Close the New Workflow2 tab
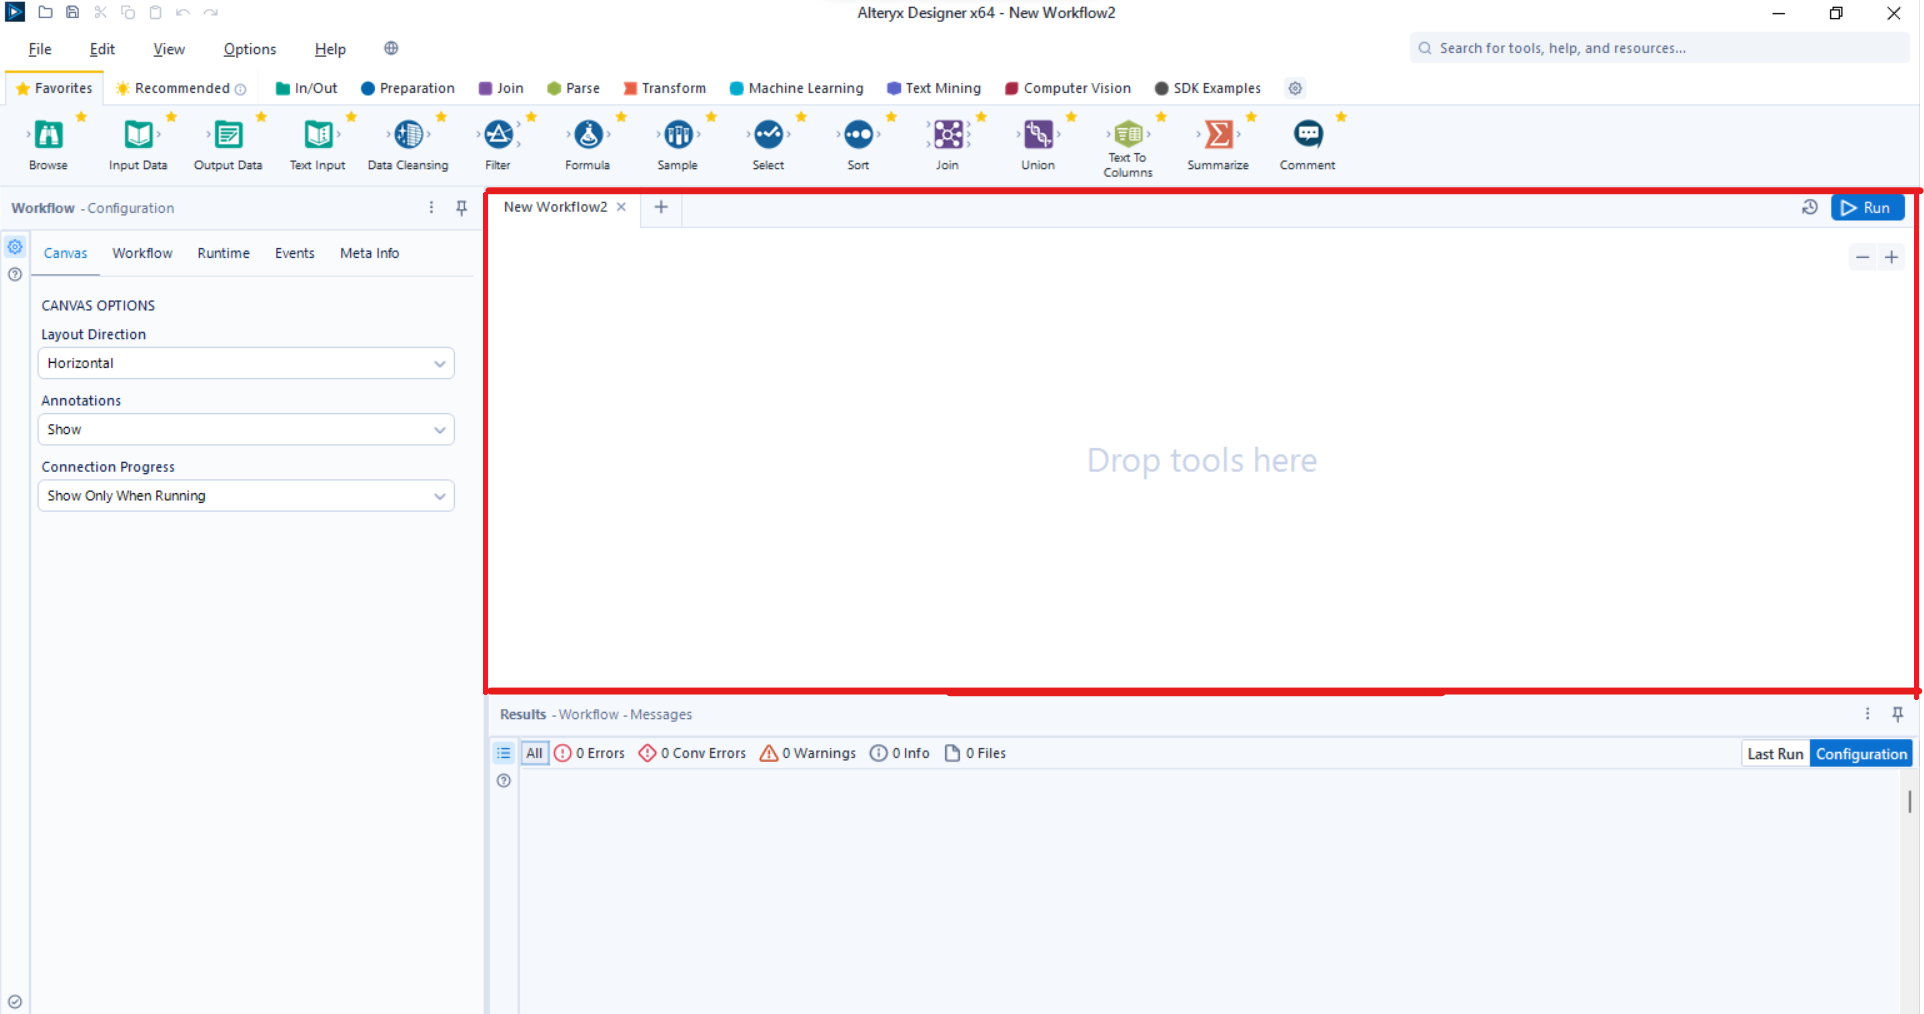 tap(621, 207)
